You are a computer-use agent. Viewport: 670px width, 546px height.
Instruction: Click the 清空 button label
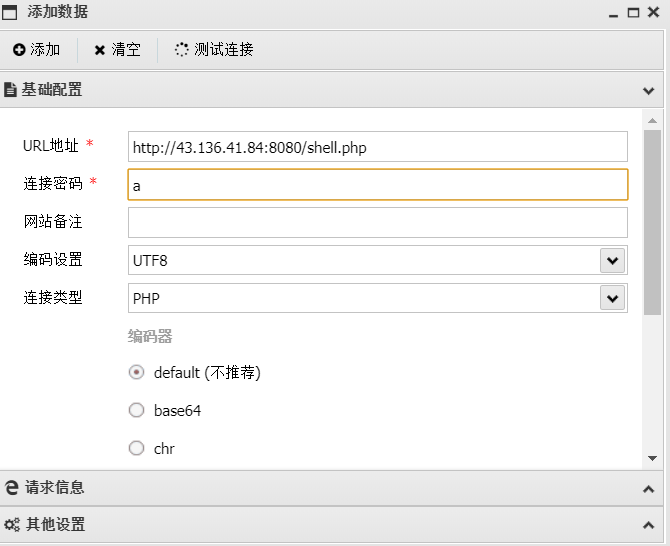126,50
